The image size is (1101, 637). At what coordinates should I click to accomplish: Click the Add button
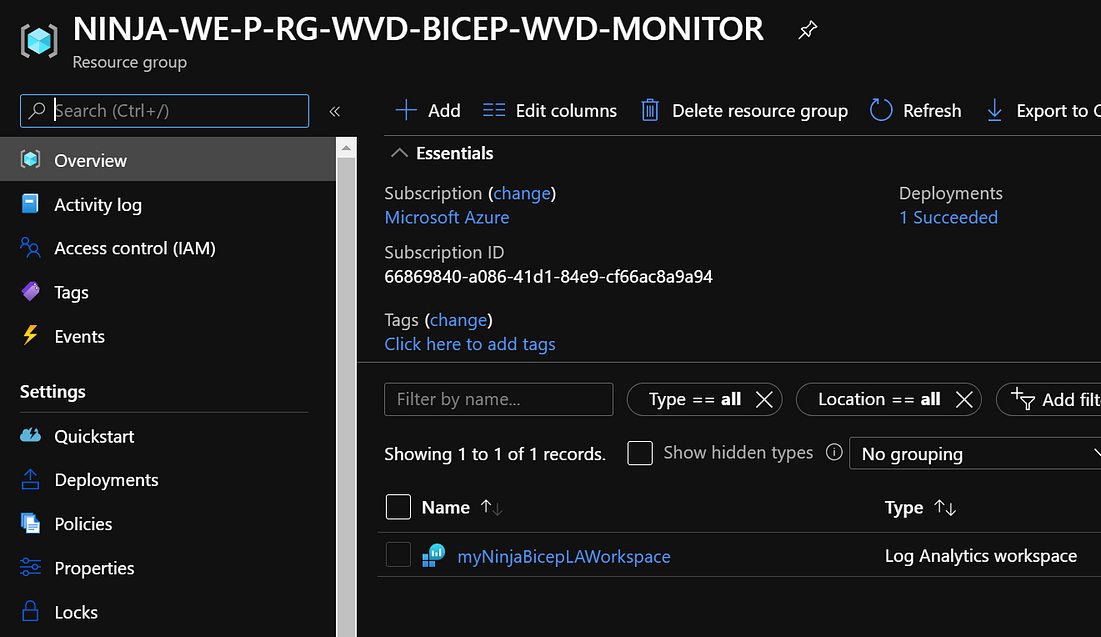pos(428,110)
